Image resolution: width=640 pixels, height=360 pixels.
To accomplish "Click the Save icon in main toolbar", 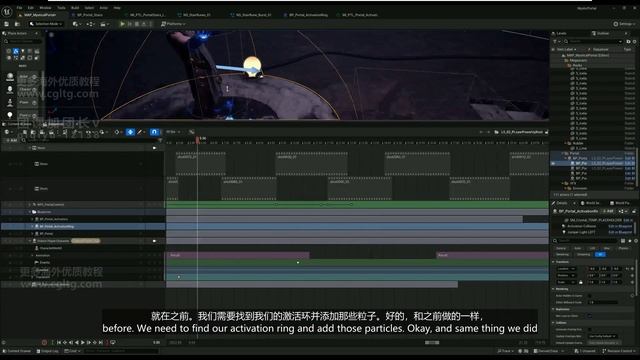I will [x=7, y=24].
